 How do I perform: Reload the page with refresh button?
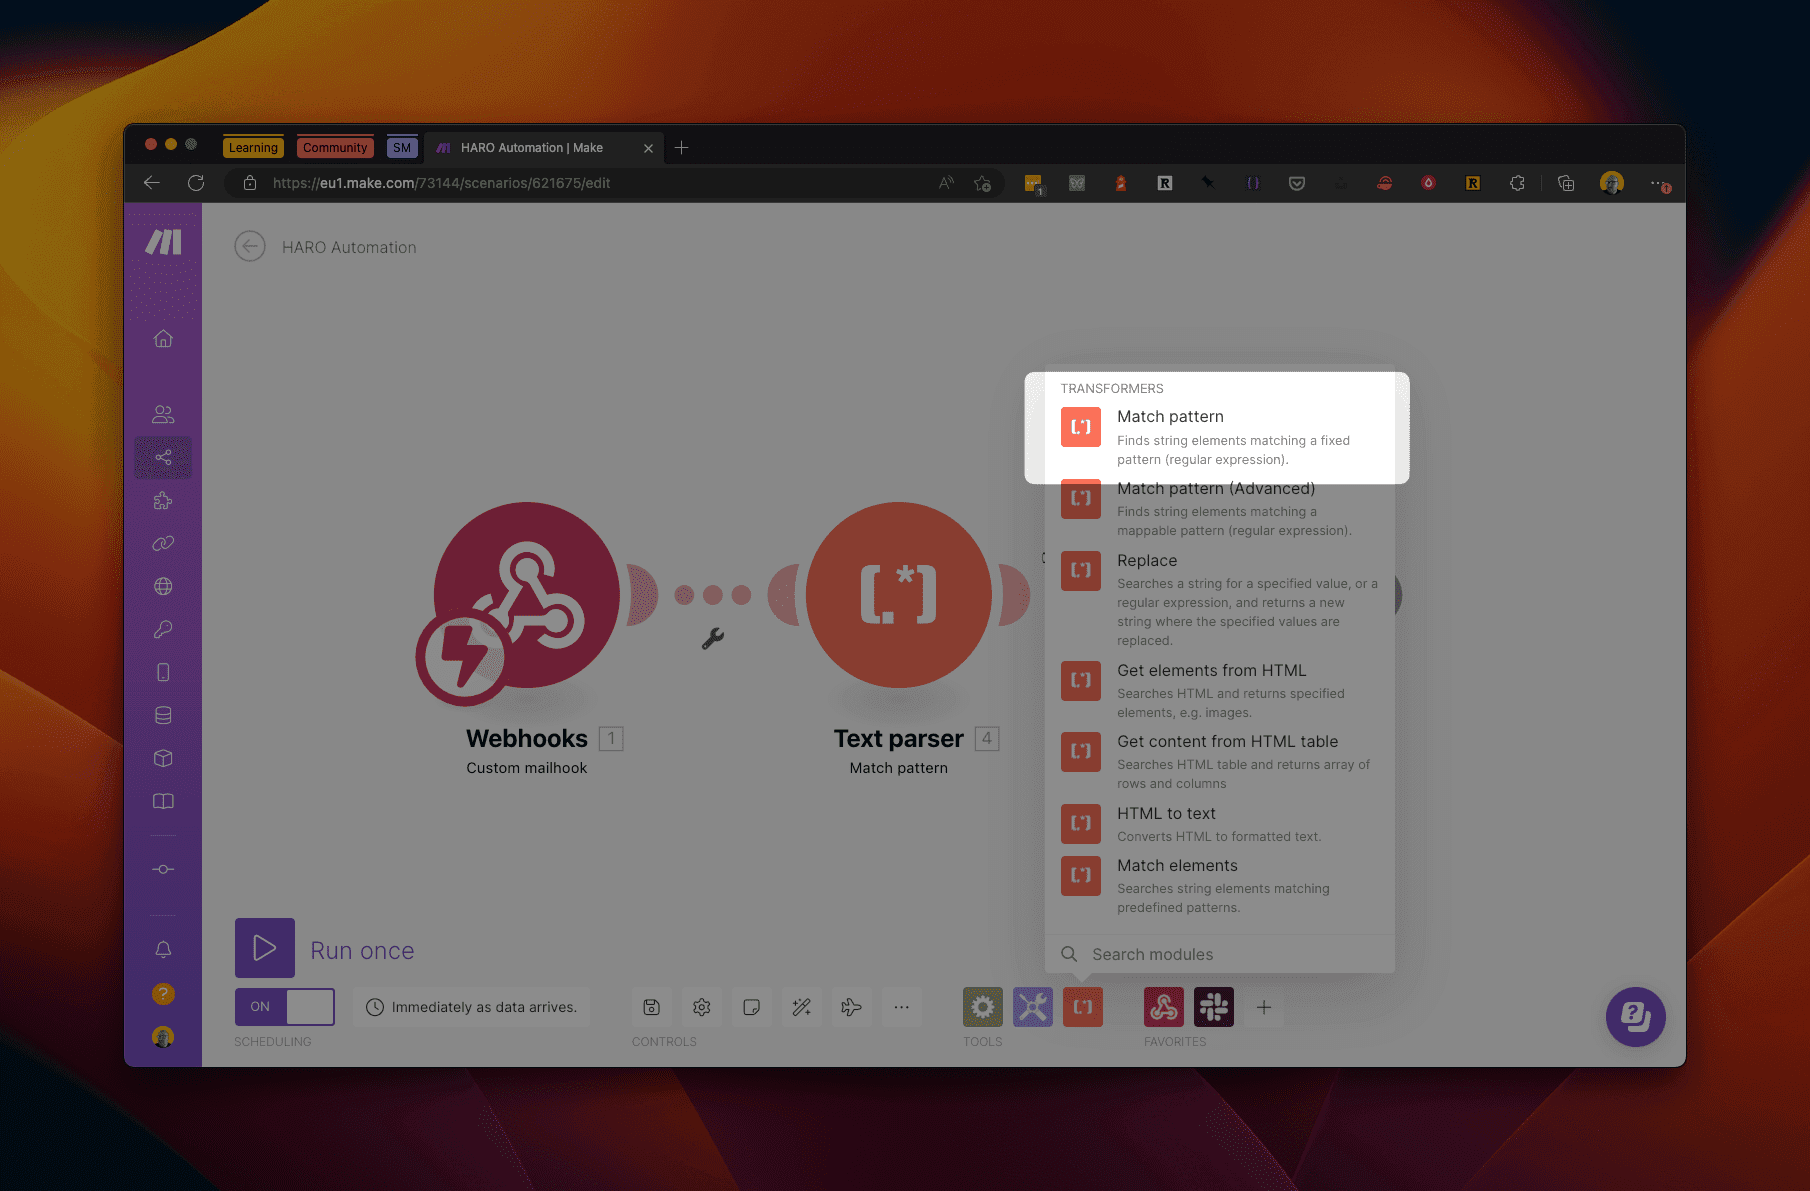(x=196, y=183)
